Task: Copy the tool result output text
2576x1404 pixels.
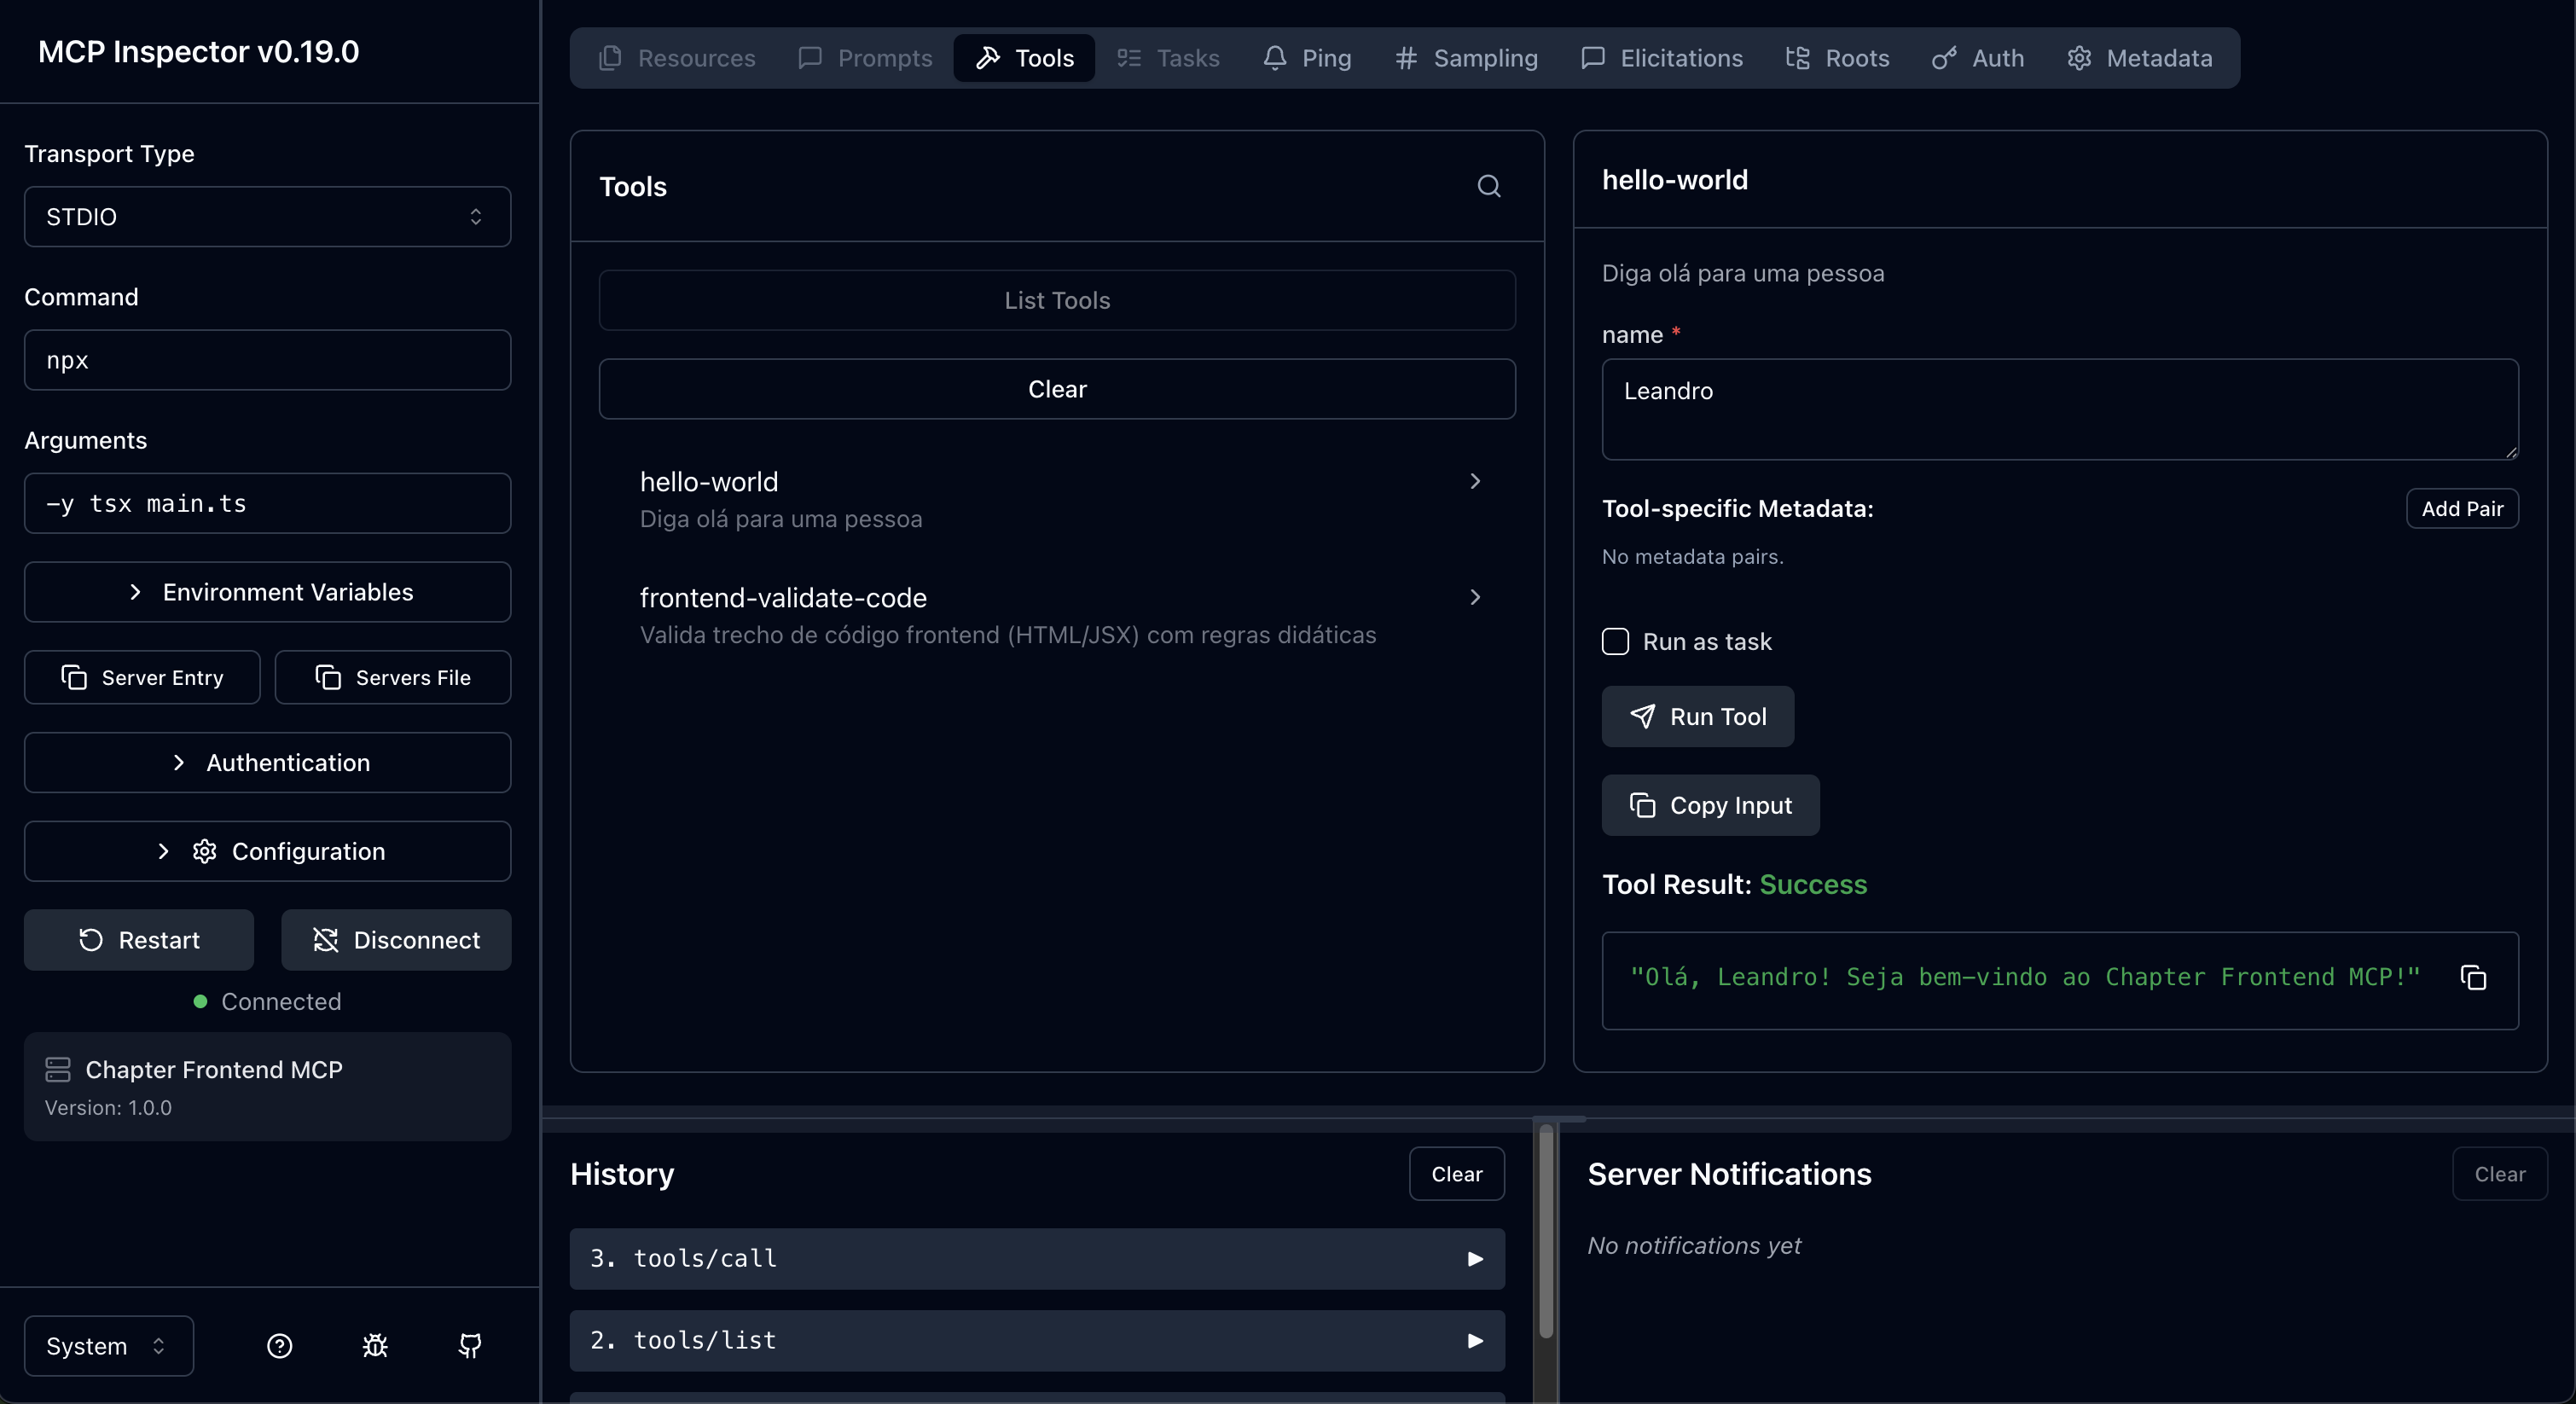Action: click(x=2472, y=978)
